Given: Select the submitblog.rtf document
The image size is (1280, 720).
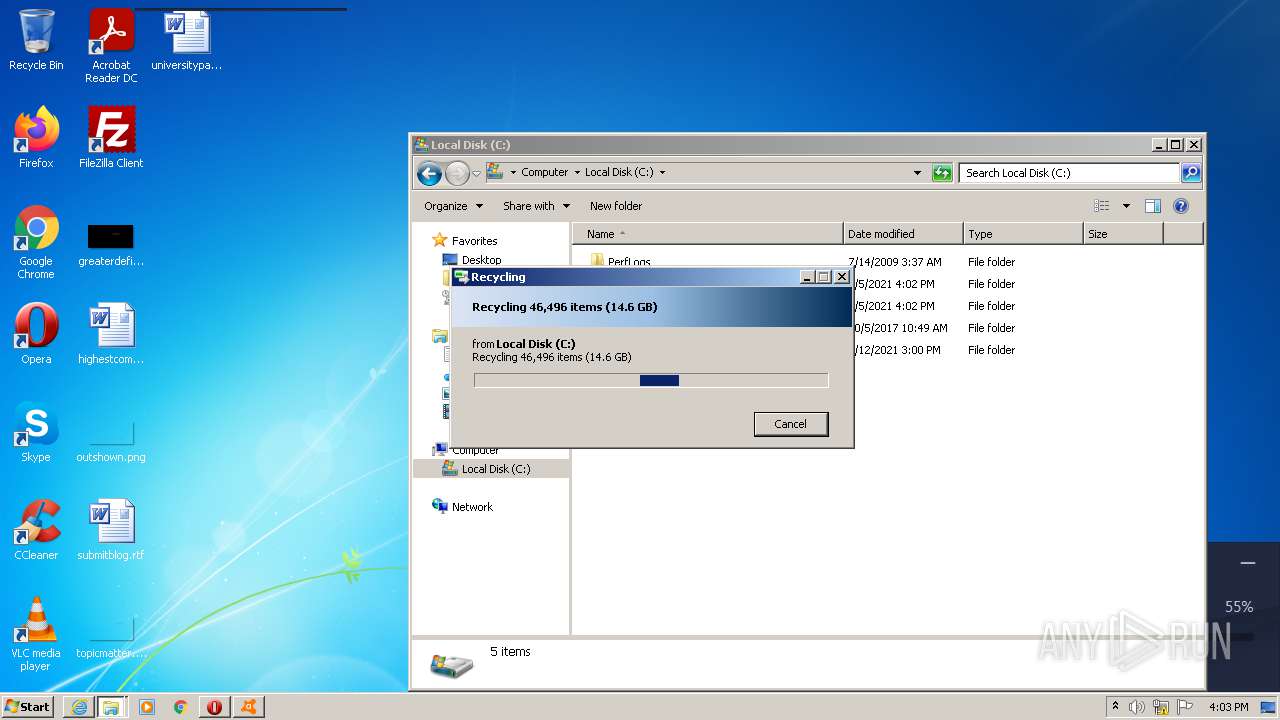Looking at the screenshot, I should click(111, 530).
